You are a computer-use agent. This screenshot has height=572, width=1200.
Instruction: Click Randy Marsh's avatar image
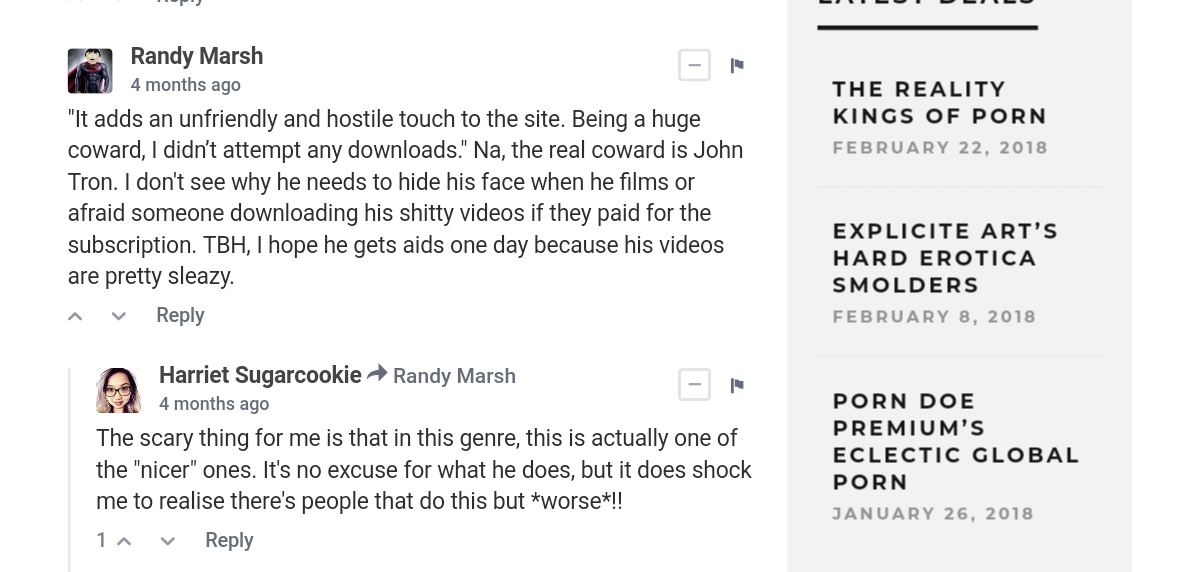pyautogui.click(x=90, y=71)
